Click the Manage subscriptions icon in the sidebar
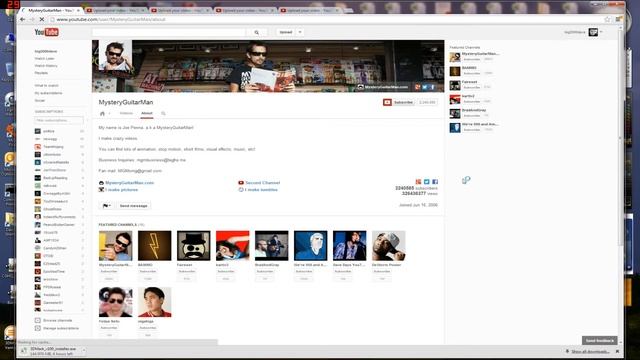Image resolution: width=640 pixels, height=360 pixels. 38,328
